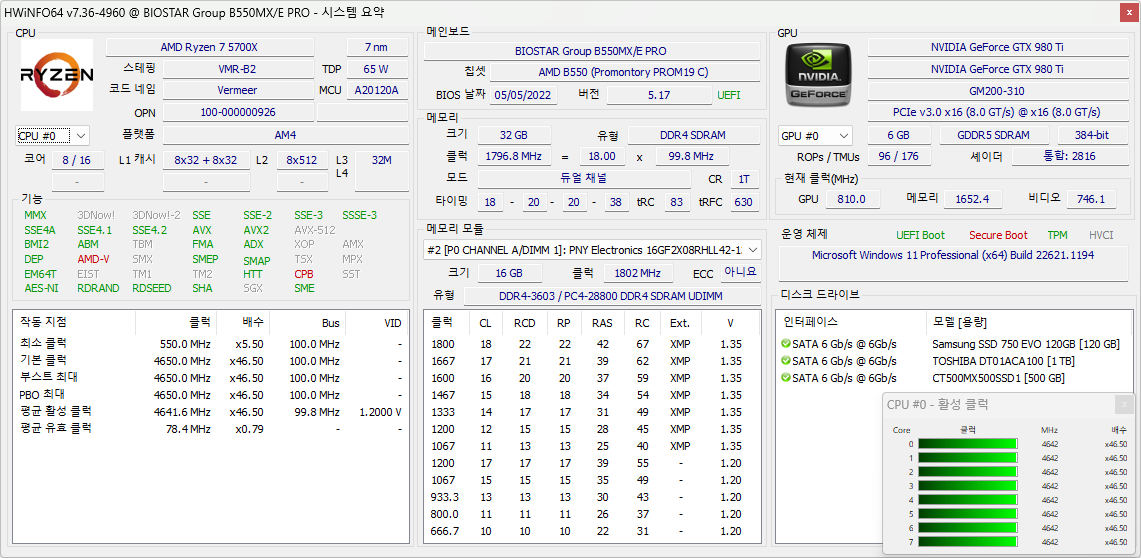Click the AVX-512 feature flag
This screenshot has height=558, width=1141.
coord(314,230)
